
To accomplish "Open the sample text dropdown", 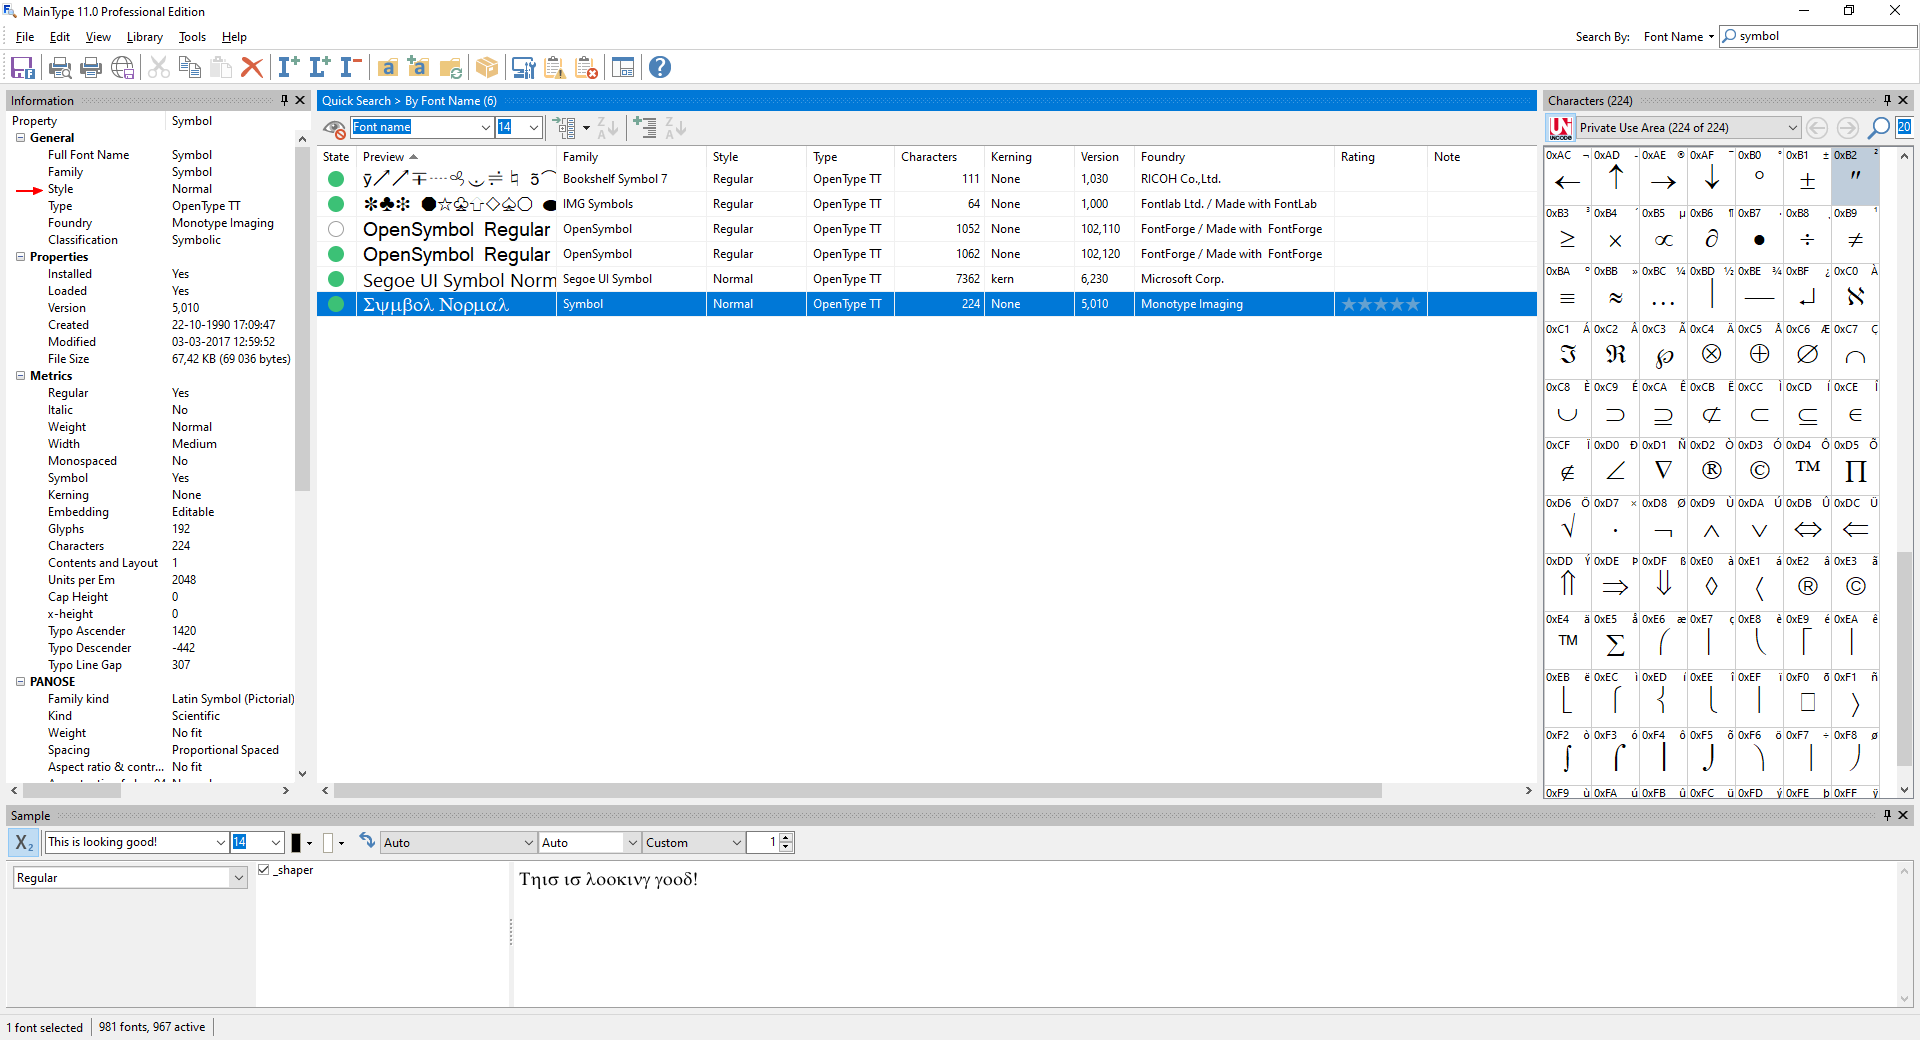I will [221, 843].
